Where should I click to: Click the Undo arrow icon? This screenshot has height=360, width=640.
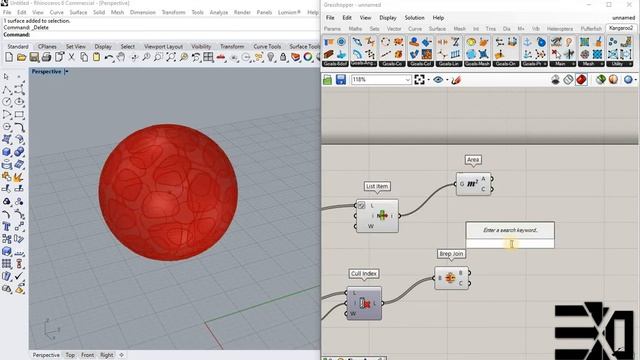(x=109, y=58)
